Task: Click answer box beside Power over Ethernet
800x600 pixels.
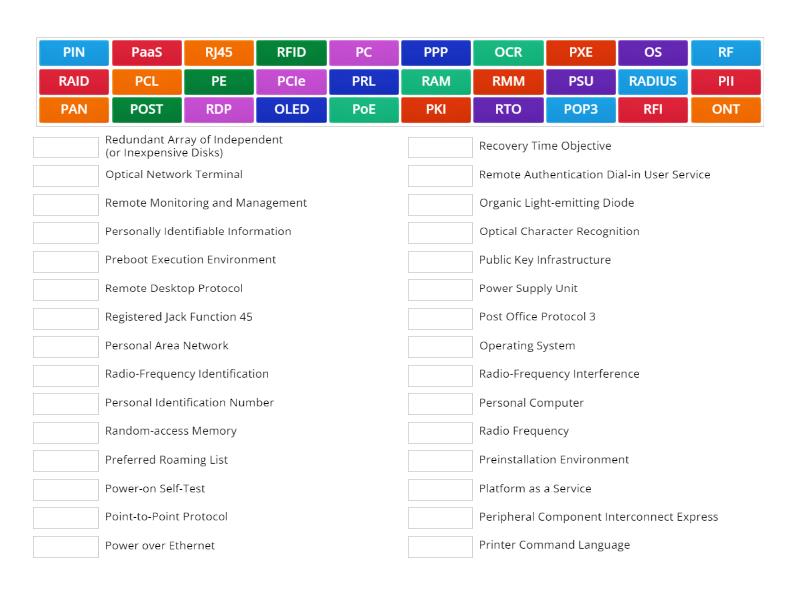Action: click(x=65, y=546)
